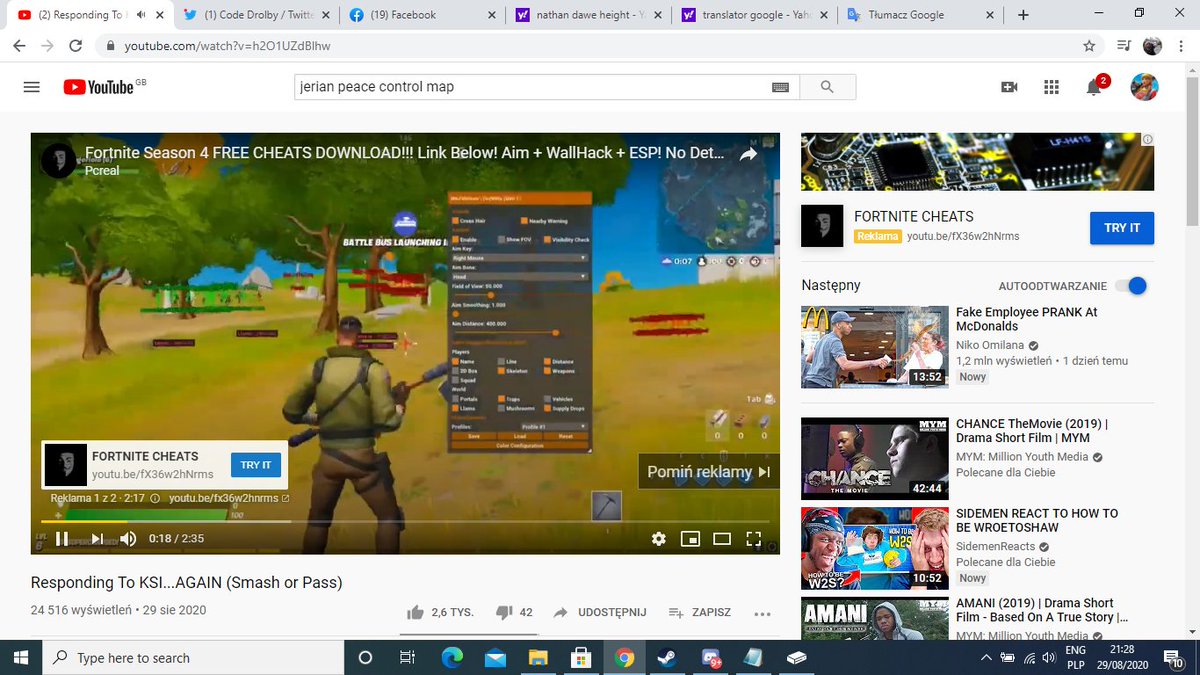
Task: Like the video with thumbs up
Action: click(x=415, y=612)
